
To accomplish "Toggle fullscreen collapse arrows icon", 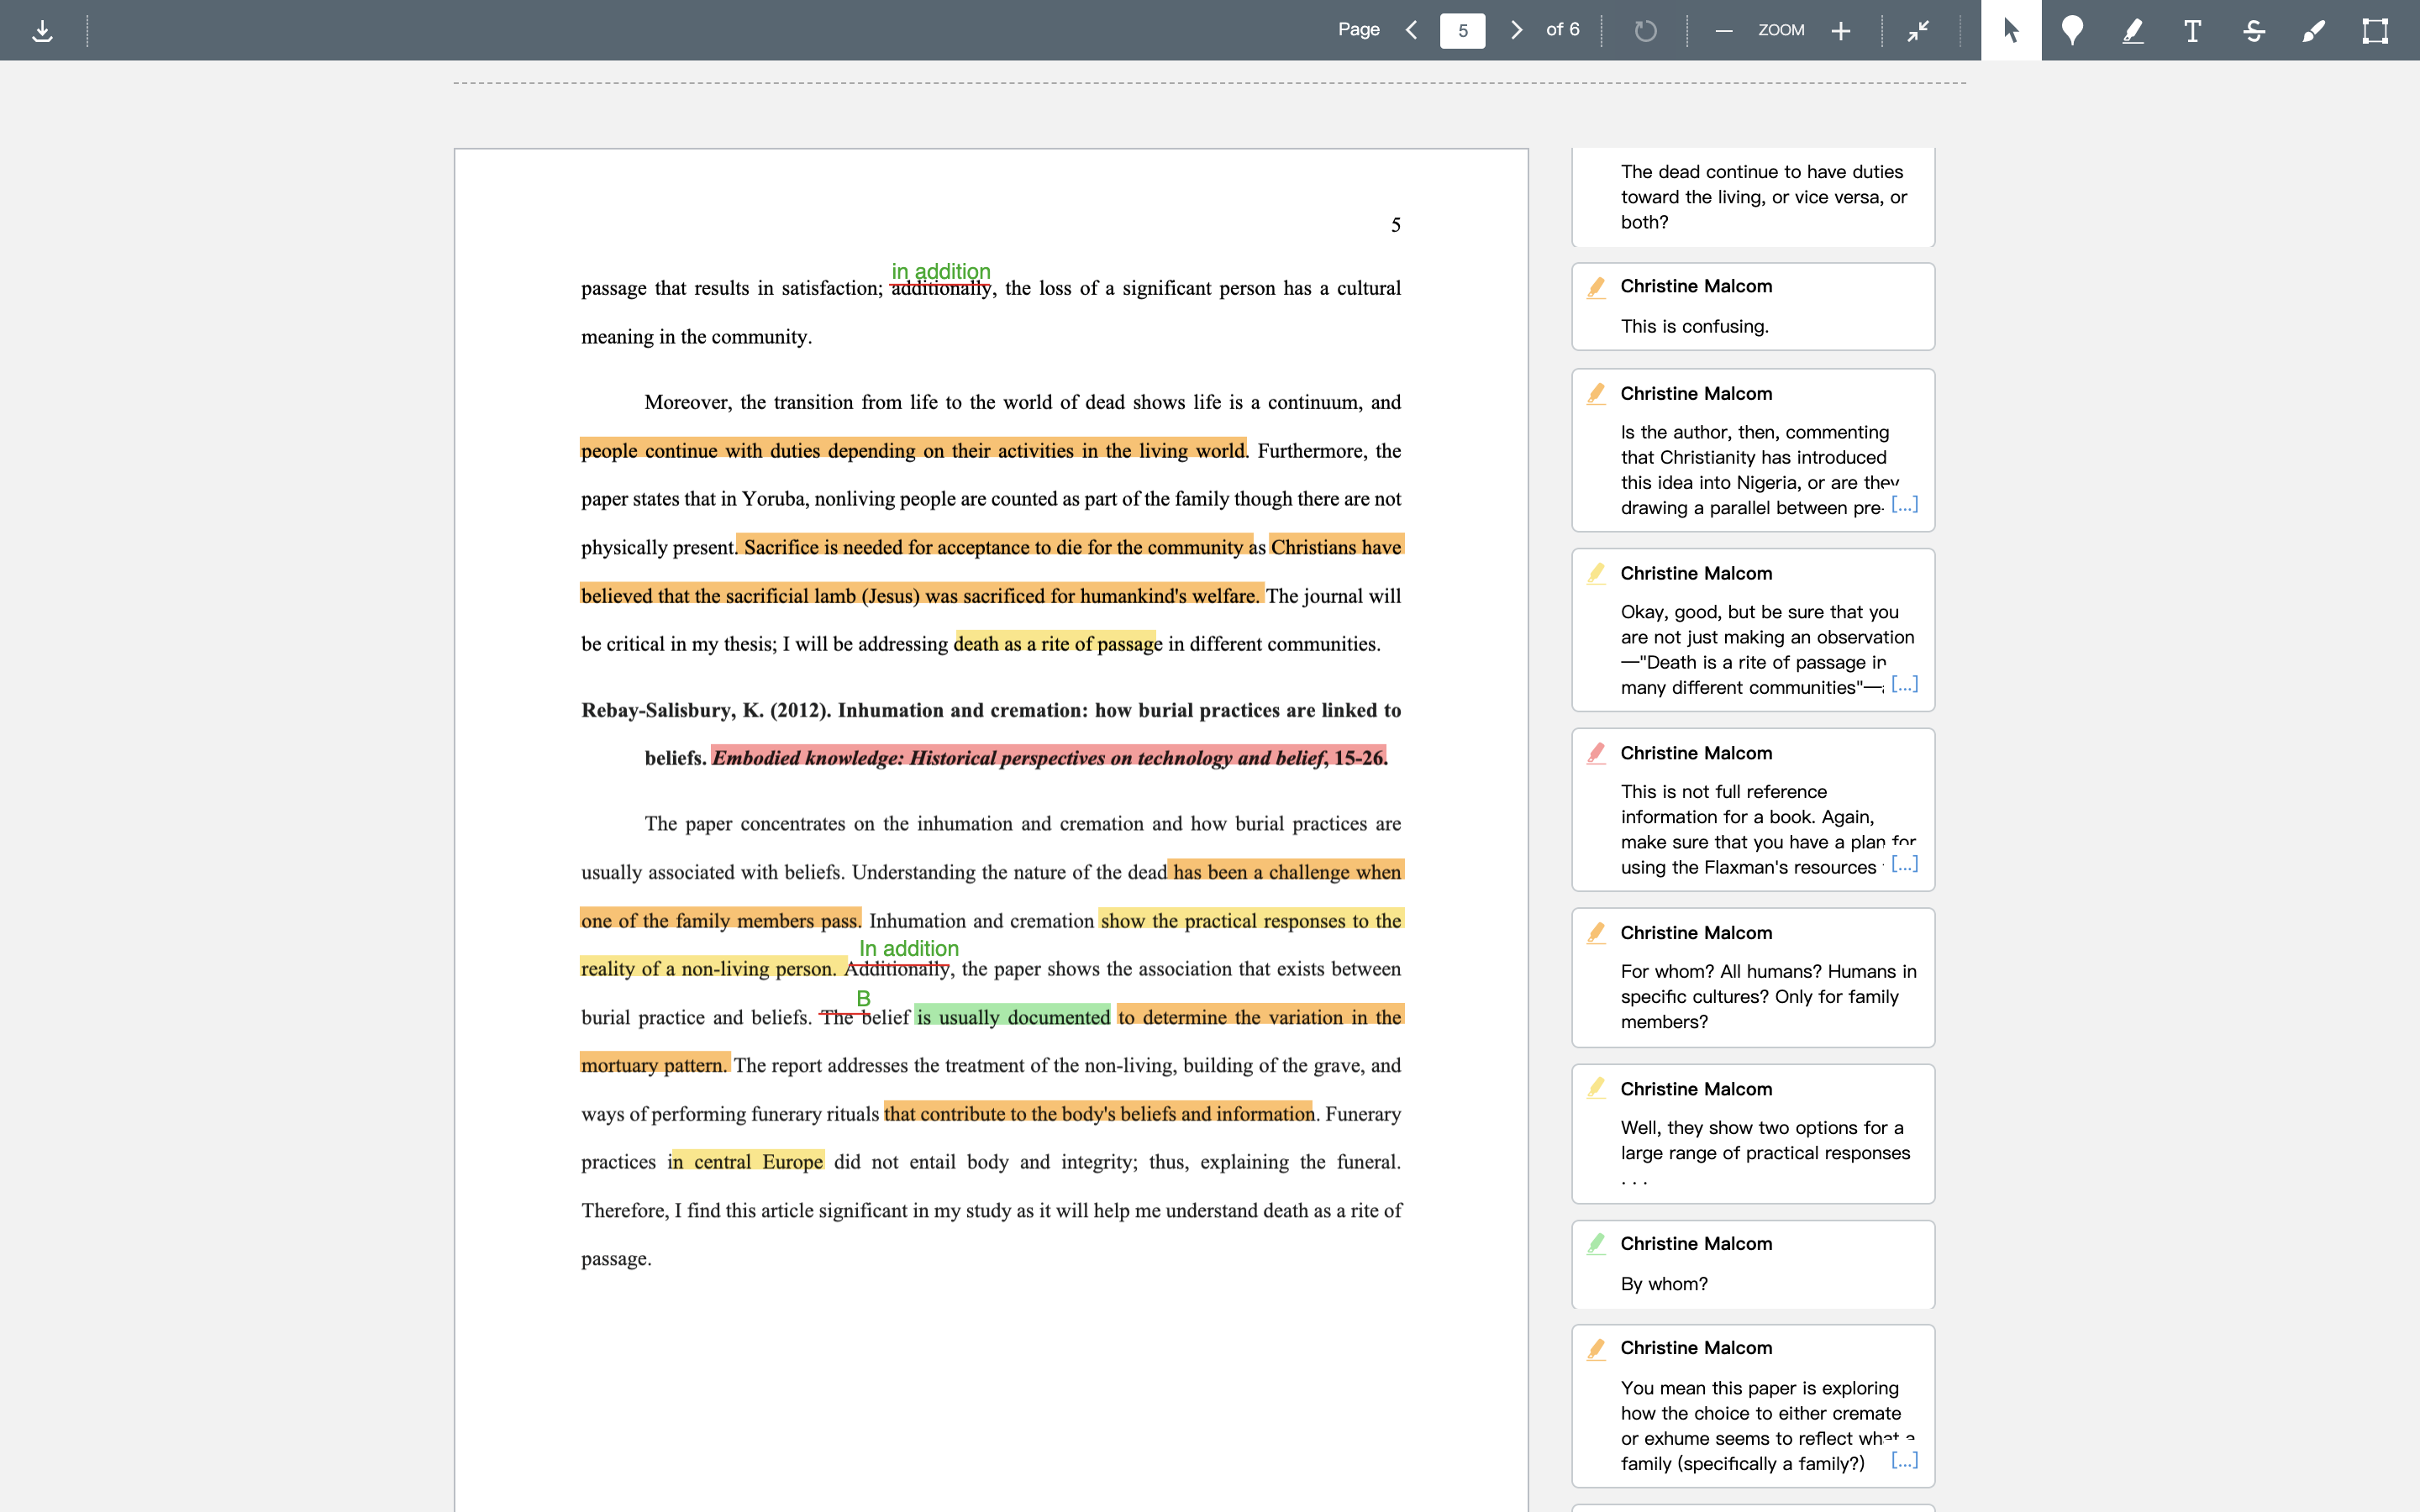I will 1918,30.
